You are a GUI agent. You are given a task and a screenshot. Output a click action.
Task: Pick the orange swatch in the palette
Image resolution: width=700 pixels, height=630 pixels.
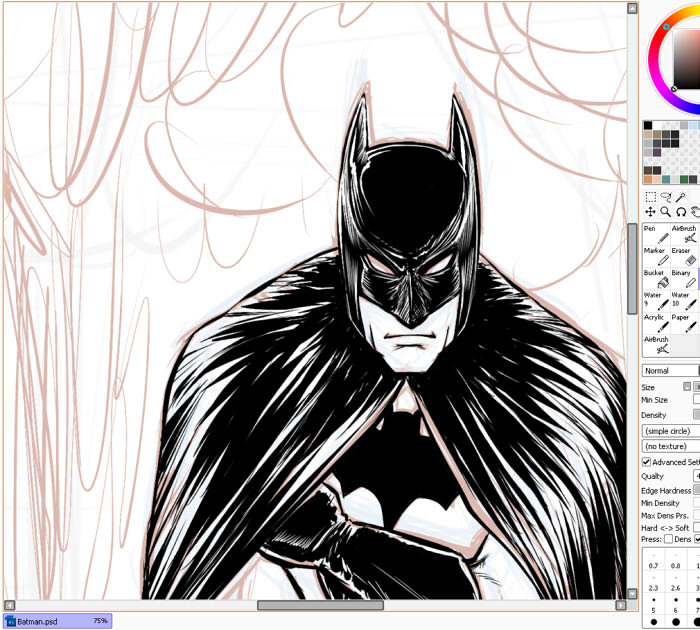click(648, 179)
